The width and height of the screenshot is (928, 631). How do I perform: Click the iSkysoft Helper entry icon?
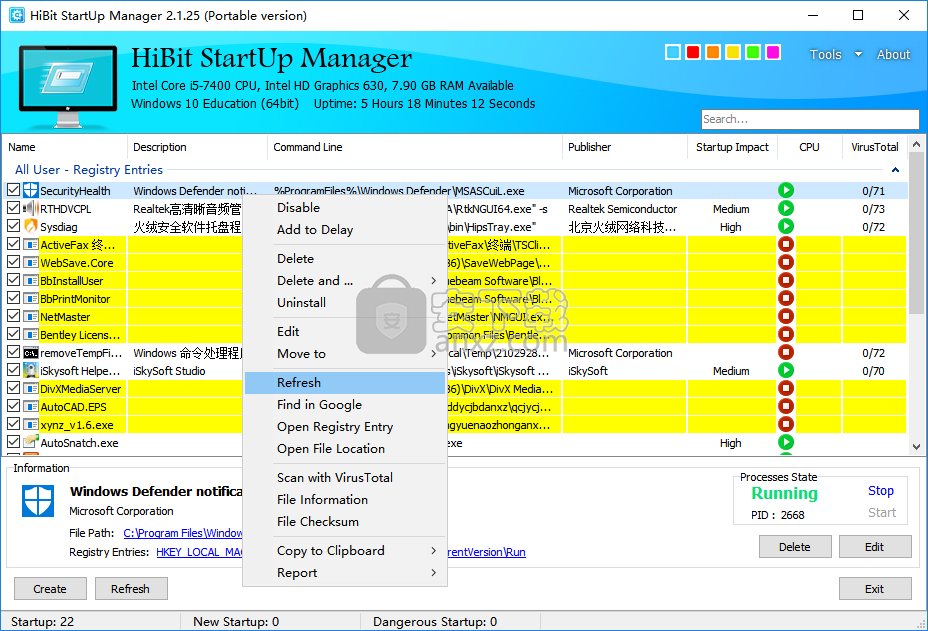pyautogui.click(x=30, y=371)
